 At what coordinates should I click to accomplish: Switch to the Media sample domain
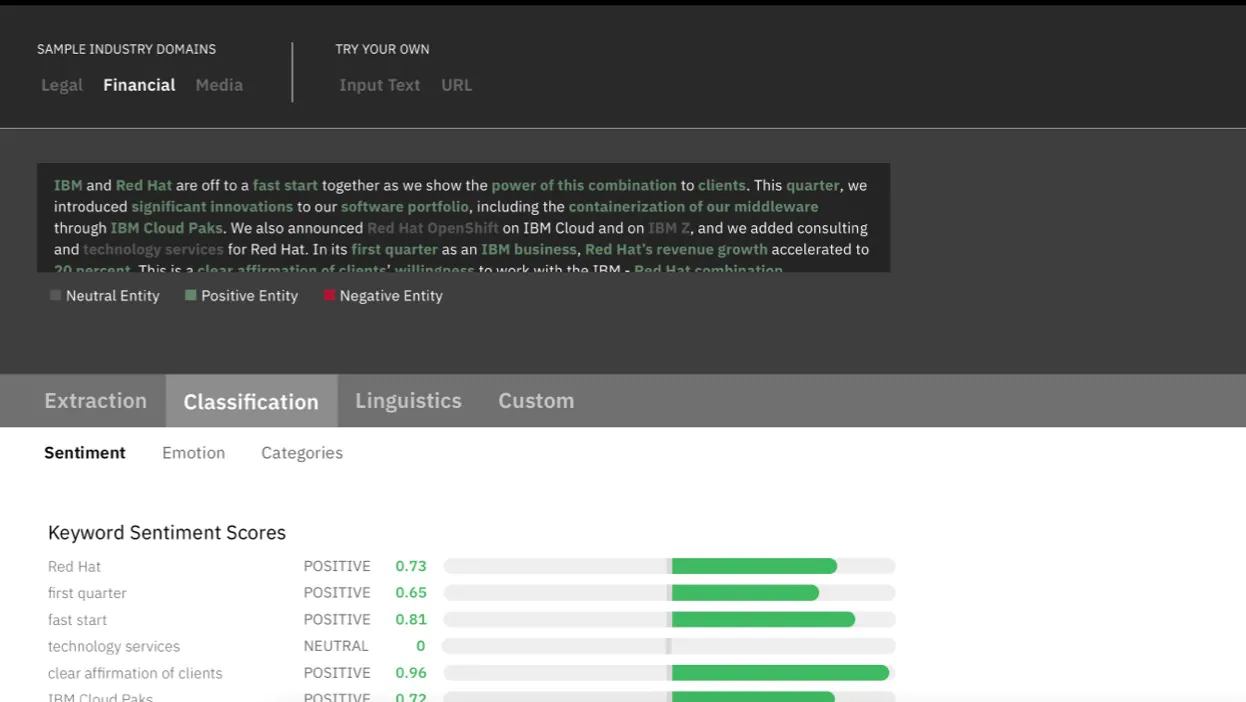pos(219,85)
